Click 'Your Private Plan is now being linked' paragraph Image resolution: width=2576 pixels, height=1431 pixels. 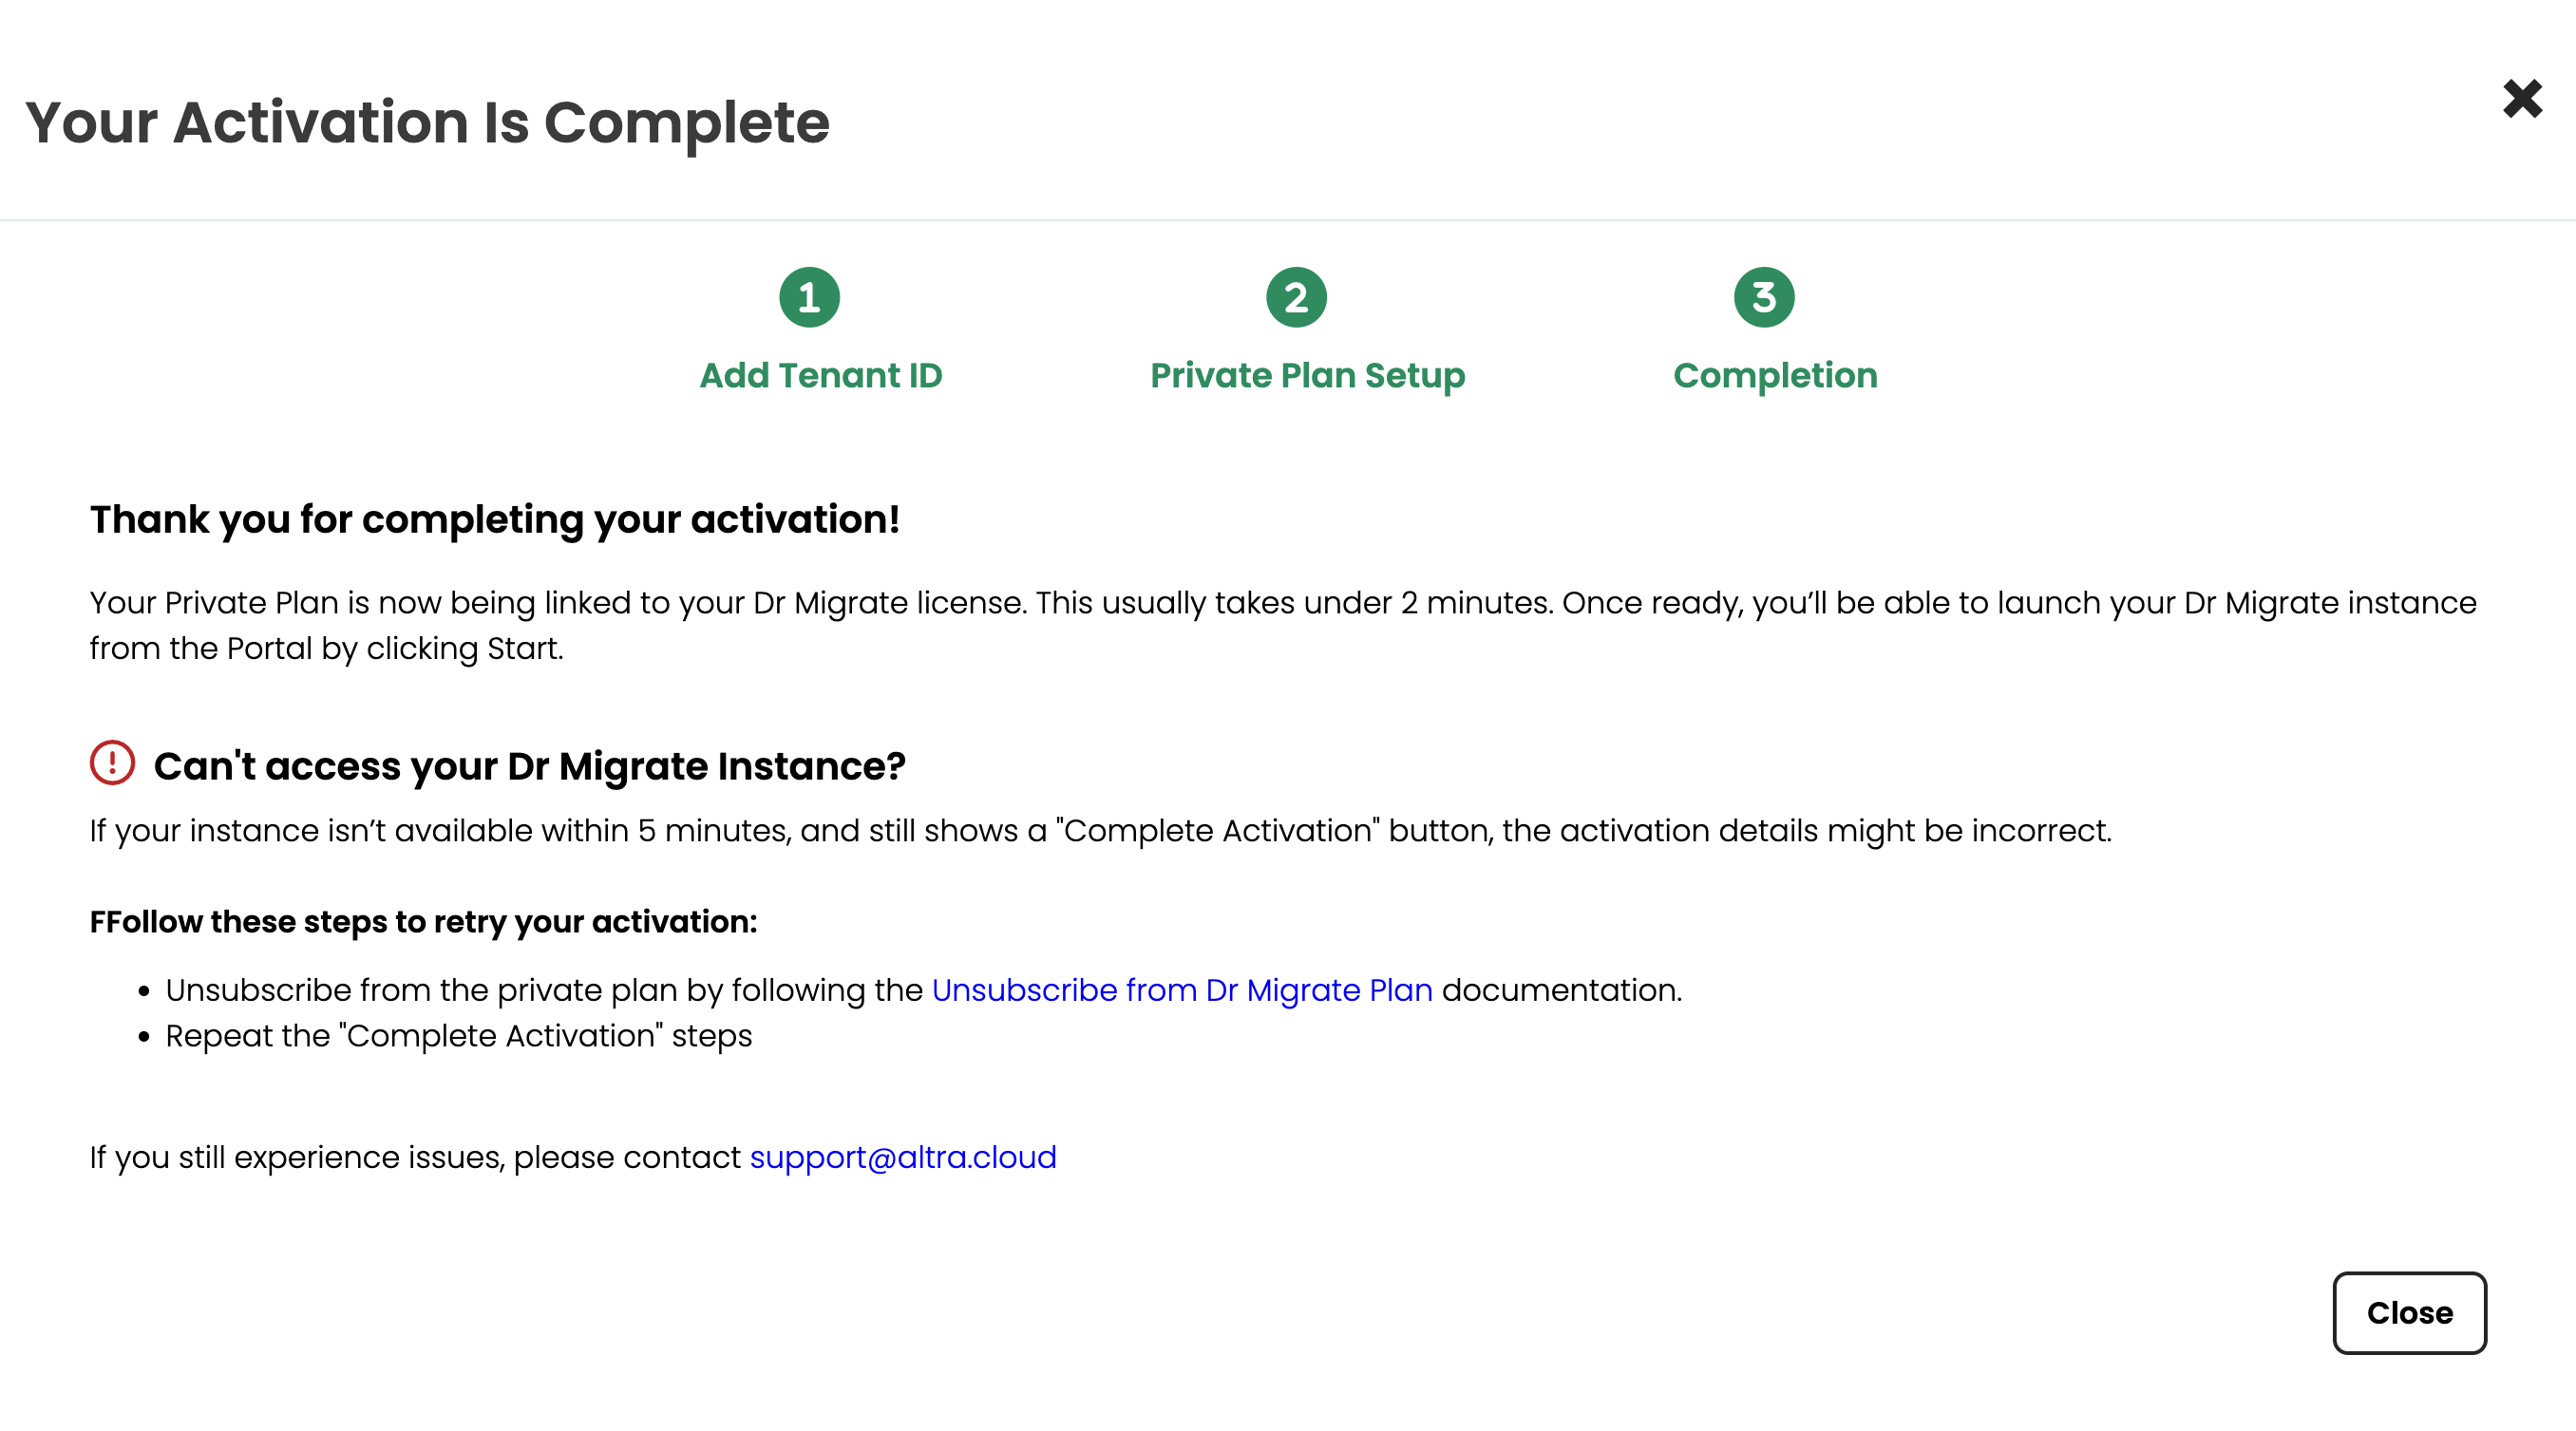tap(1282, 625)
